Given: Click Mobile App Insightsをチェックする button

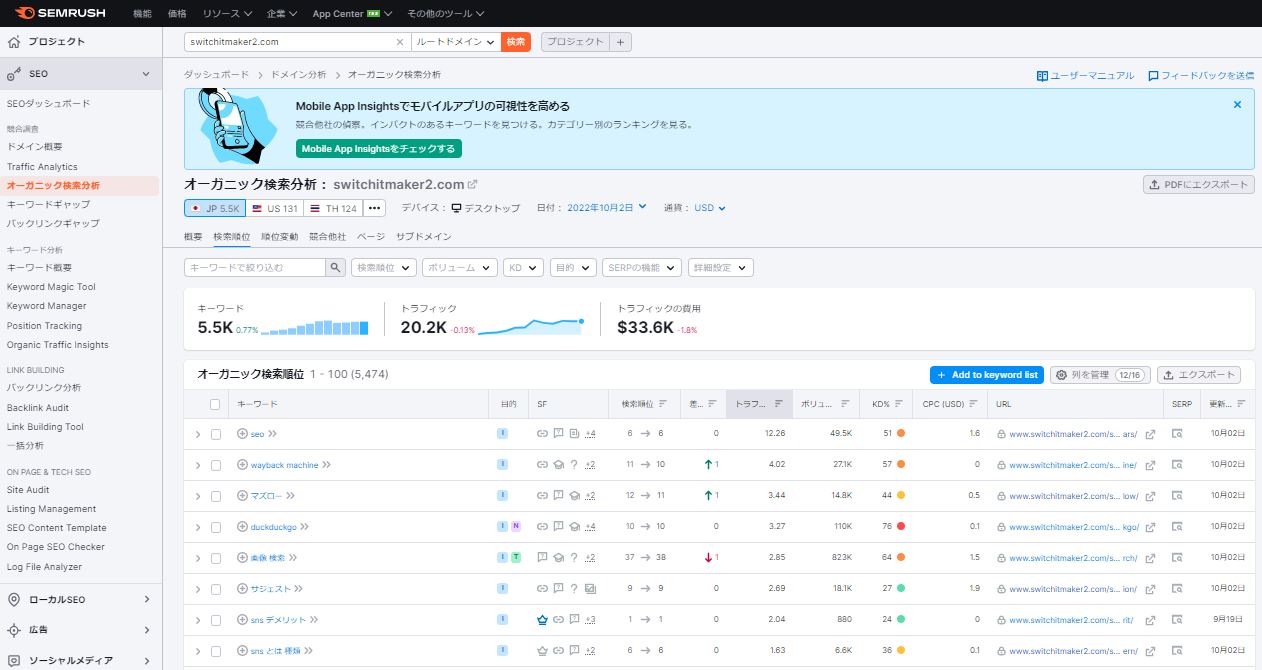Looking at the screenshot, I should [379, 148].
